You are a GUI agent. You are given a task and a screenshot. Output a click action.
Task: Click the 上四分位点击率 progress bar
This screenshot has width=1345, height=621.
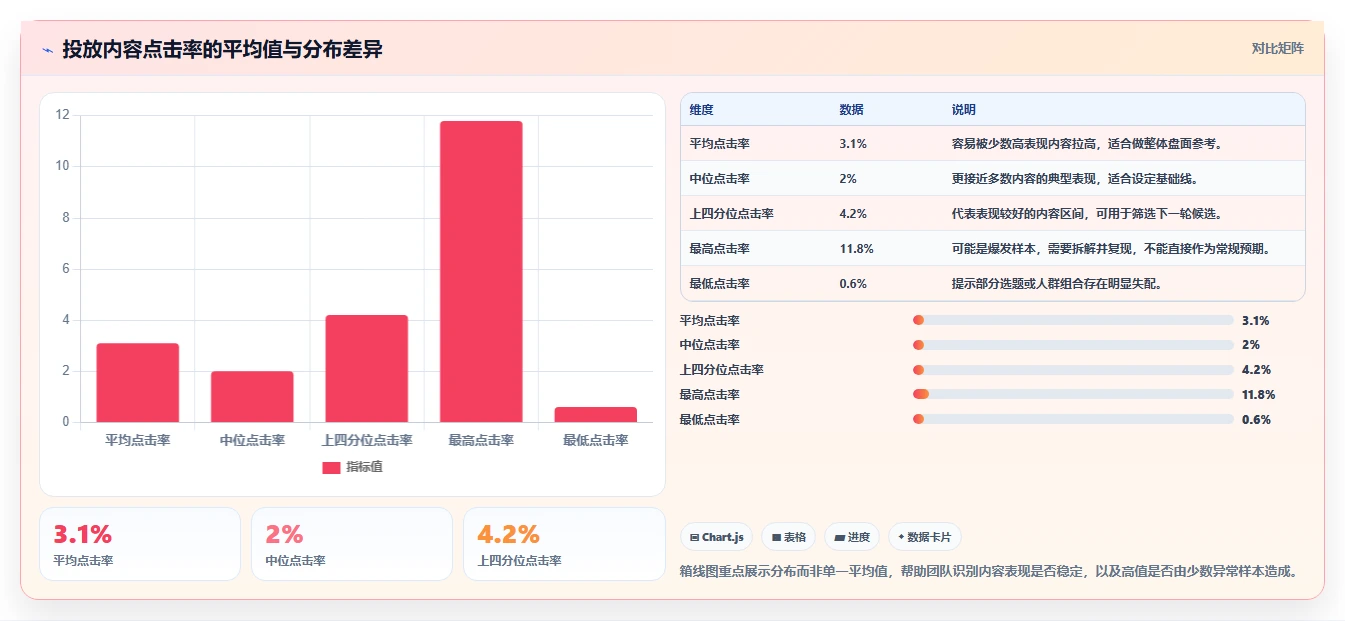click(1073, 370)
